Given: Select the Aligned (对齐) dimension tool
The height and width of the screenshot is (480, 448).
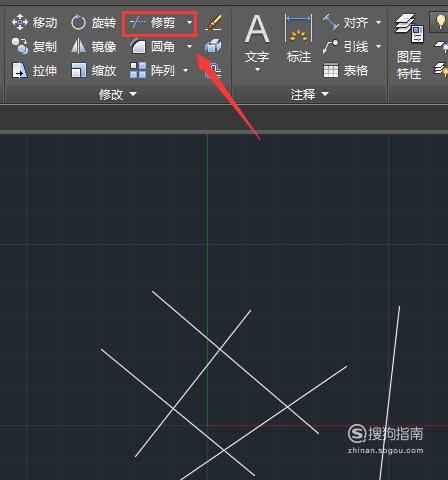Looking at the screenshot, I should tap(345, 23).
